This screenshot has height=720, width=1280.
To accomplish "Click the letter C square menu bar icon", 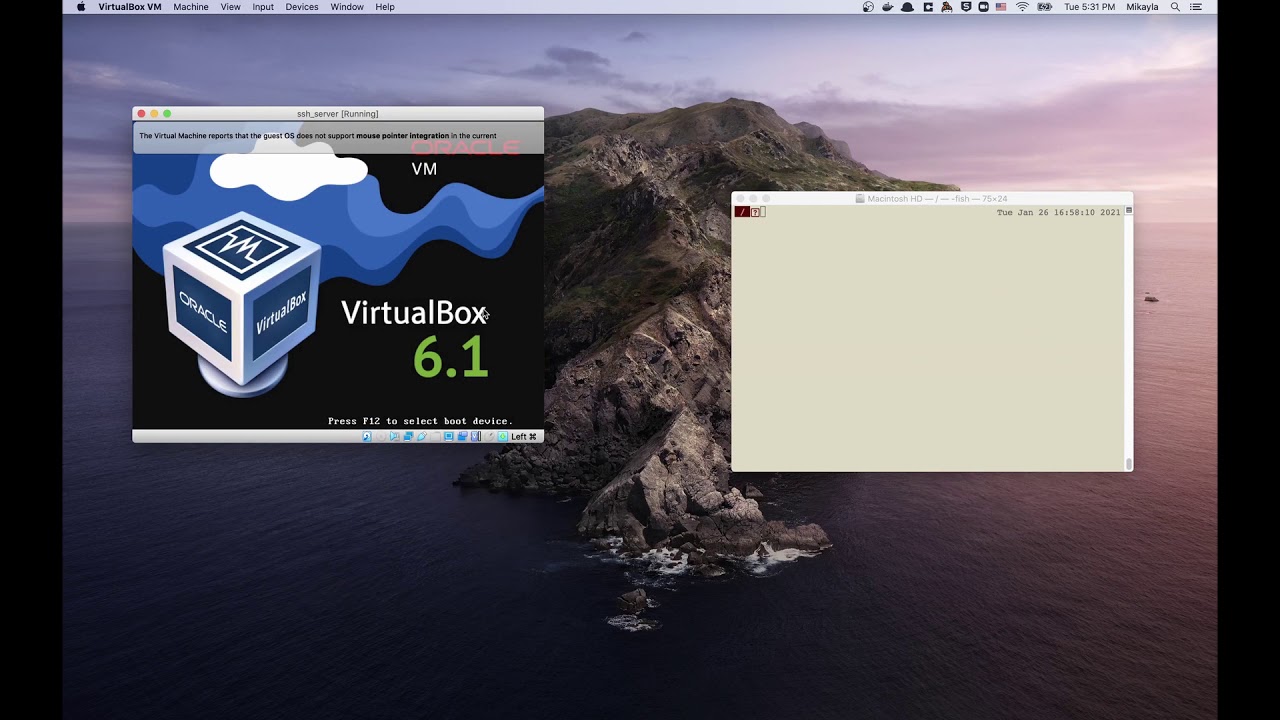I will click(x=928, y=7).
